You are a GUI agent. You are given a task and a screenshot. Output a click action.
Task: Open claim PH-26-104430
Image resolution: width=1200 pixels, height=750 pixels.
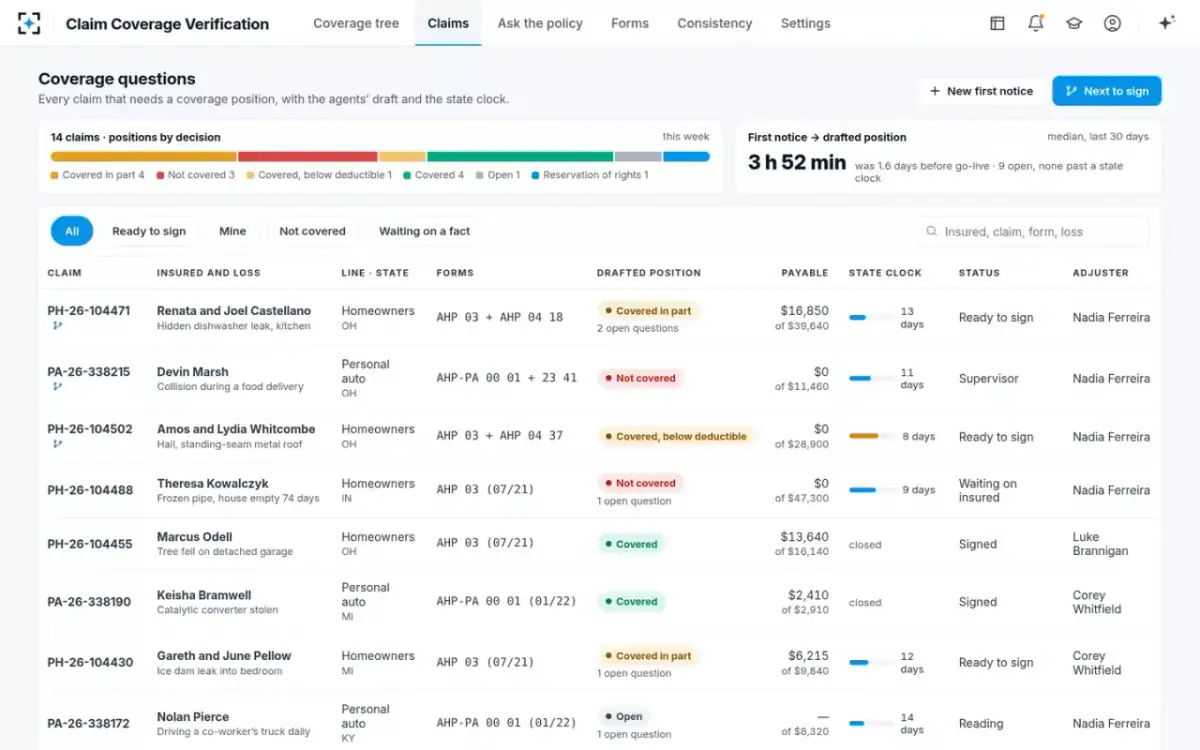tap(90, 662)
